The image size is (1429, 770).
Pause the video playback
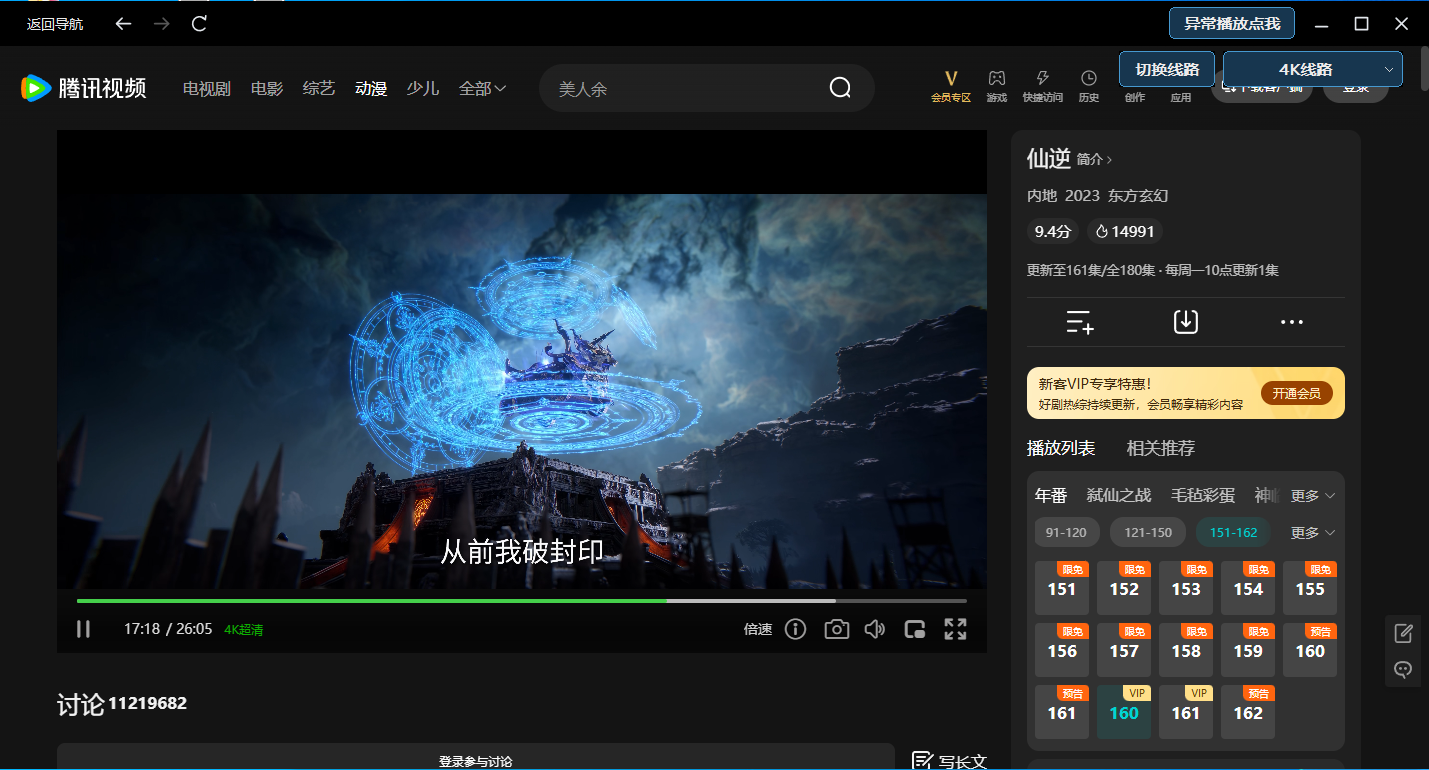[x=83, y=629]
